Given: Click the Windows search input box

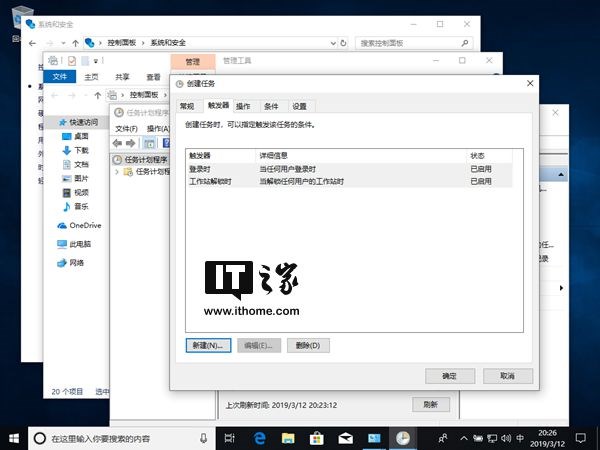Looking at the screenshot, I should point(120,439).
